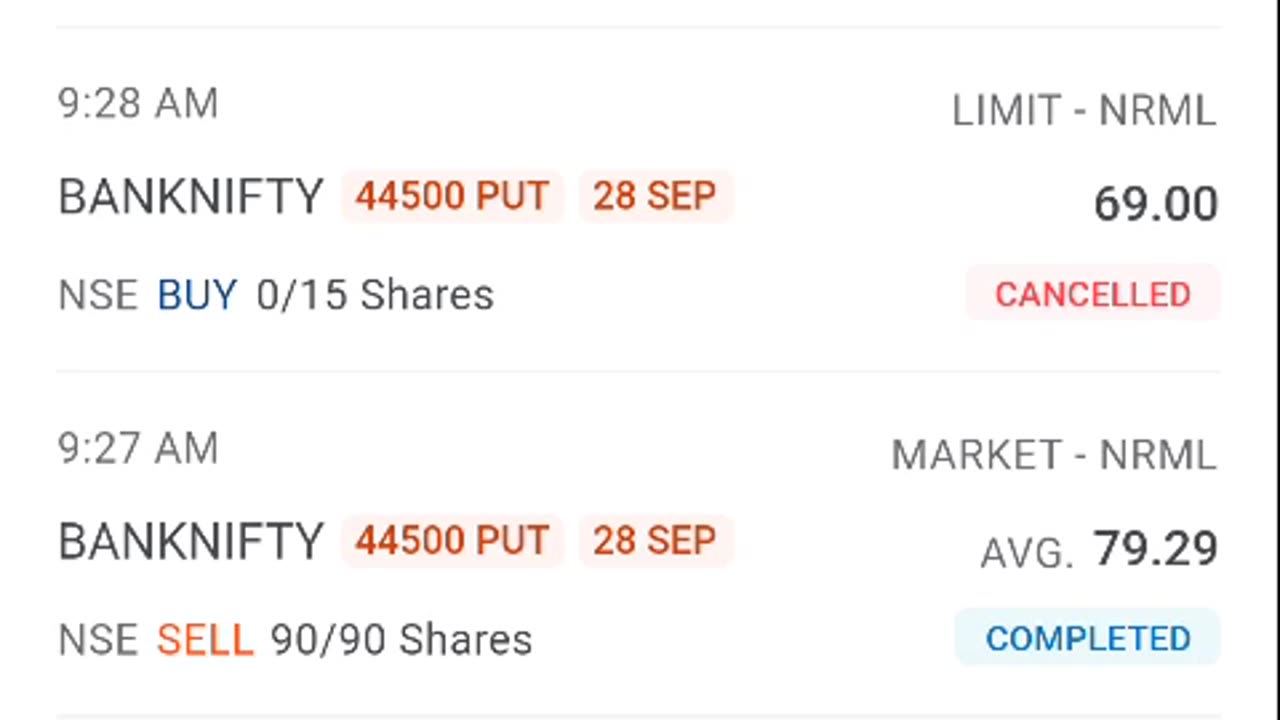Click the NSE exchange label beside BUY
This screenshot has height=720, width=1280.
click(x=98, y=295)
